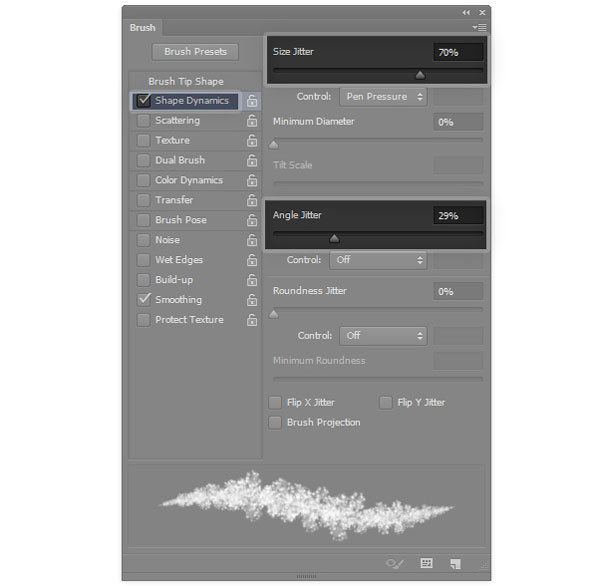600x586 pixels.
Task: Enable the Brush Pose checkbox
Action: [x=143, y=220]
